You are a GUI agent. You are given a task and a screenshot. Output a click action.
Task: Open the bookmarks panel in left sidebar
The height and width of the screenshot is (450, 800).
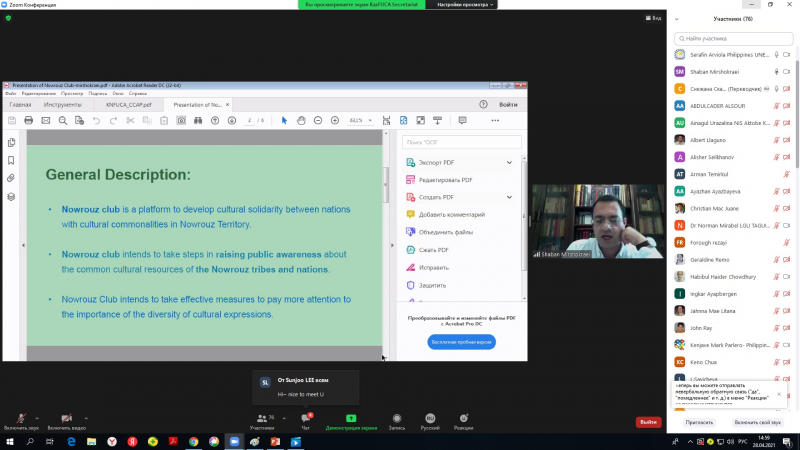[x=11, y=160]
